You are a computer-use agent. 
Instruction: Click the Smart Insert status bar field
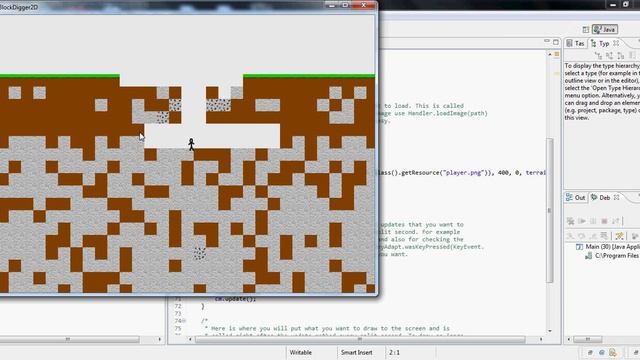pyautogui.click(x=356, y=352)
